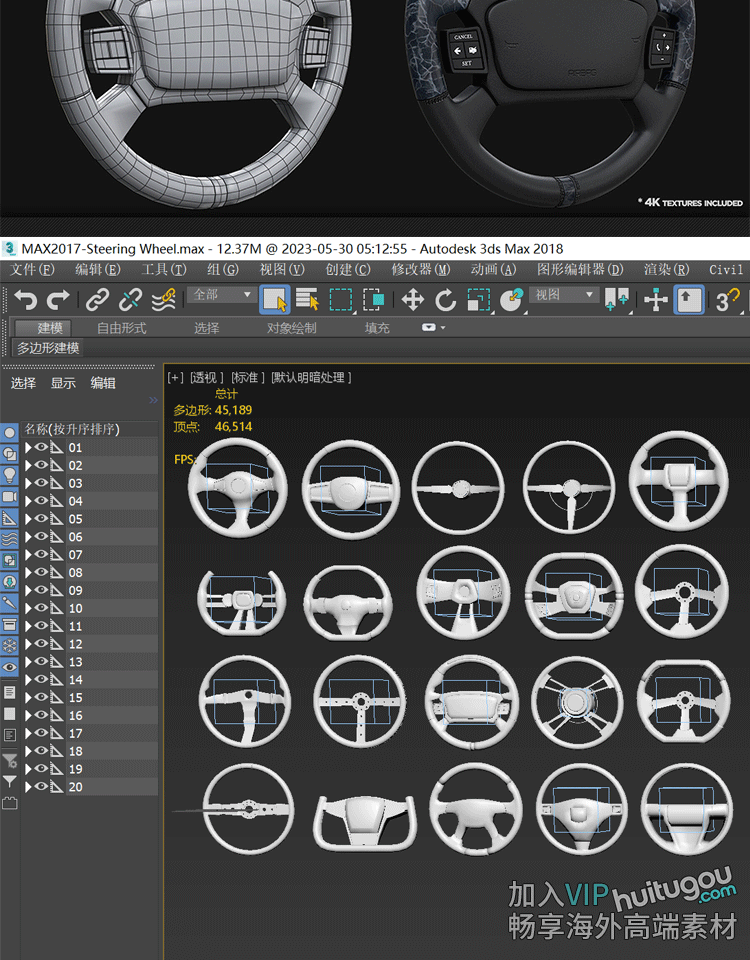The image size is (750, 960).
Task: Expand tree item 05 with its arrow
Action: [29, 519]
